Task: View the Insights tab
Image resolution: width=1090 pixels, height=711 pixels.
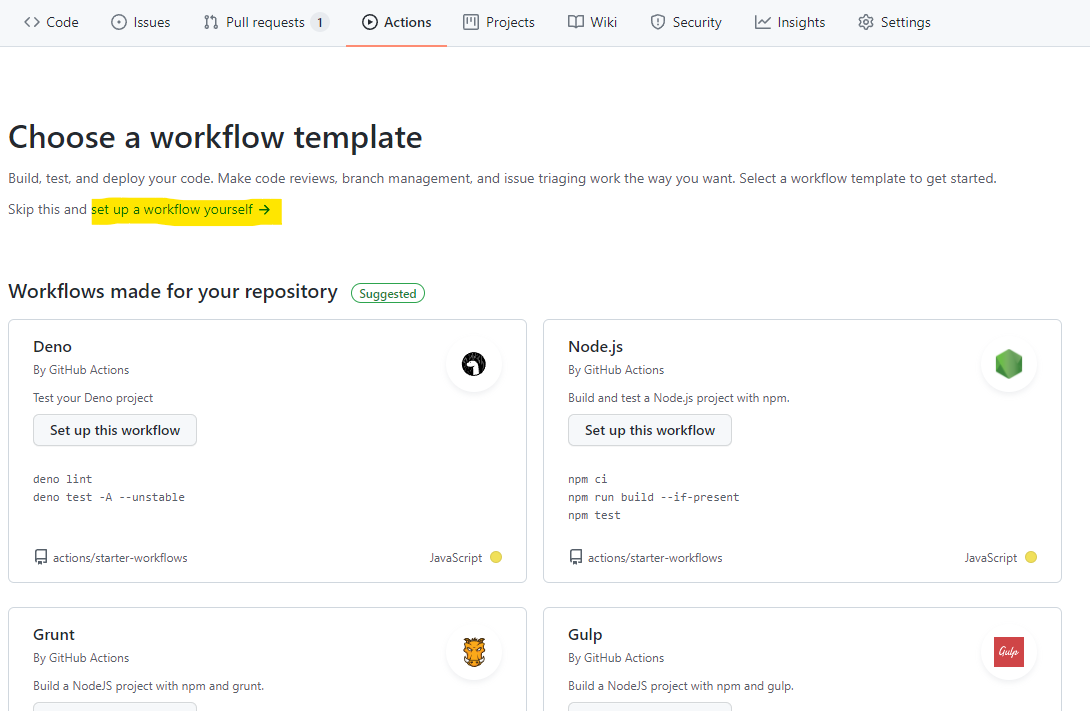Action: (790, 22)
